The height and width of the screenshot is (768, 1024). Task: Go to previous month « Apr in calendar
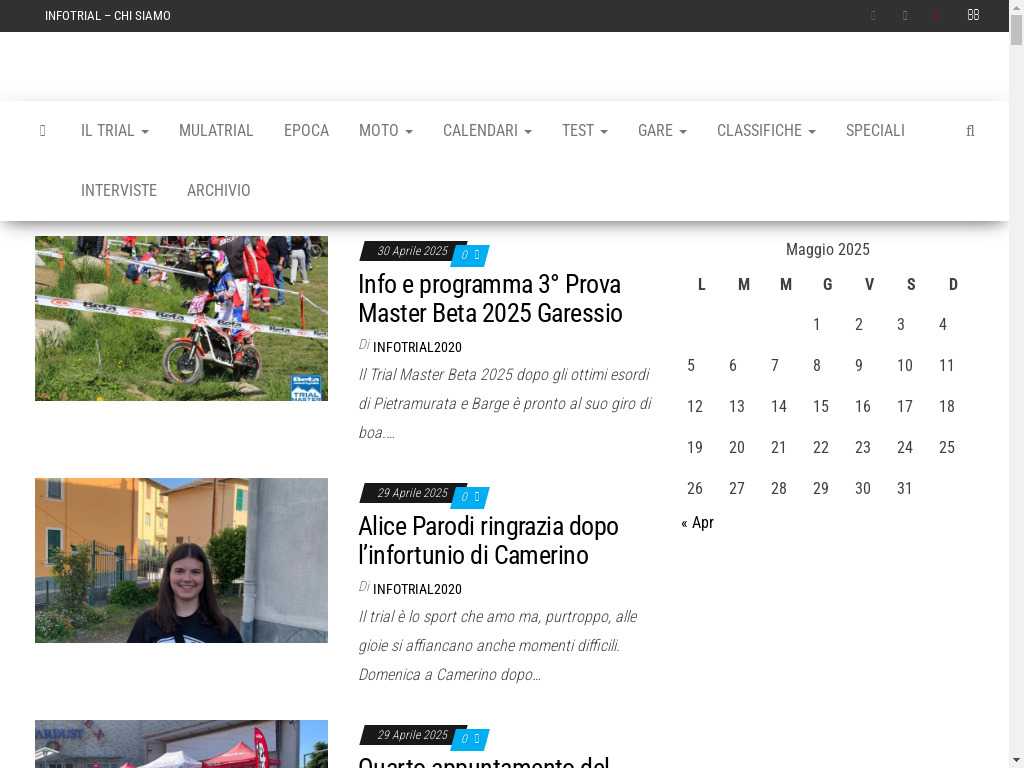coord(697,522)
